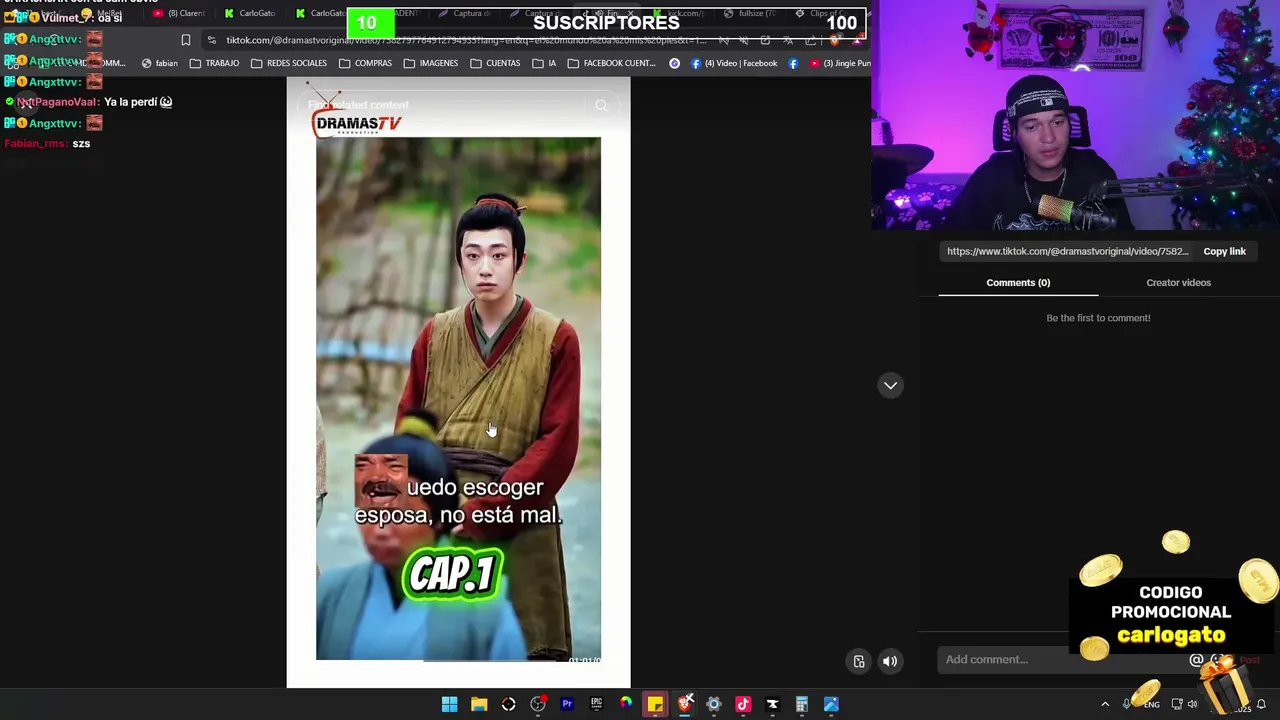Viewport: 1280px width, 720px height.
Task: Open the (4) Video | Facebook bookmark
Action: [733, 63]
